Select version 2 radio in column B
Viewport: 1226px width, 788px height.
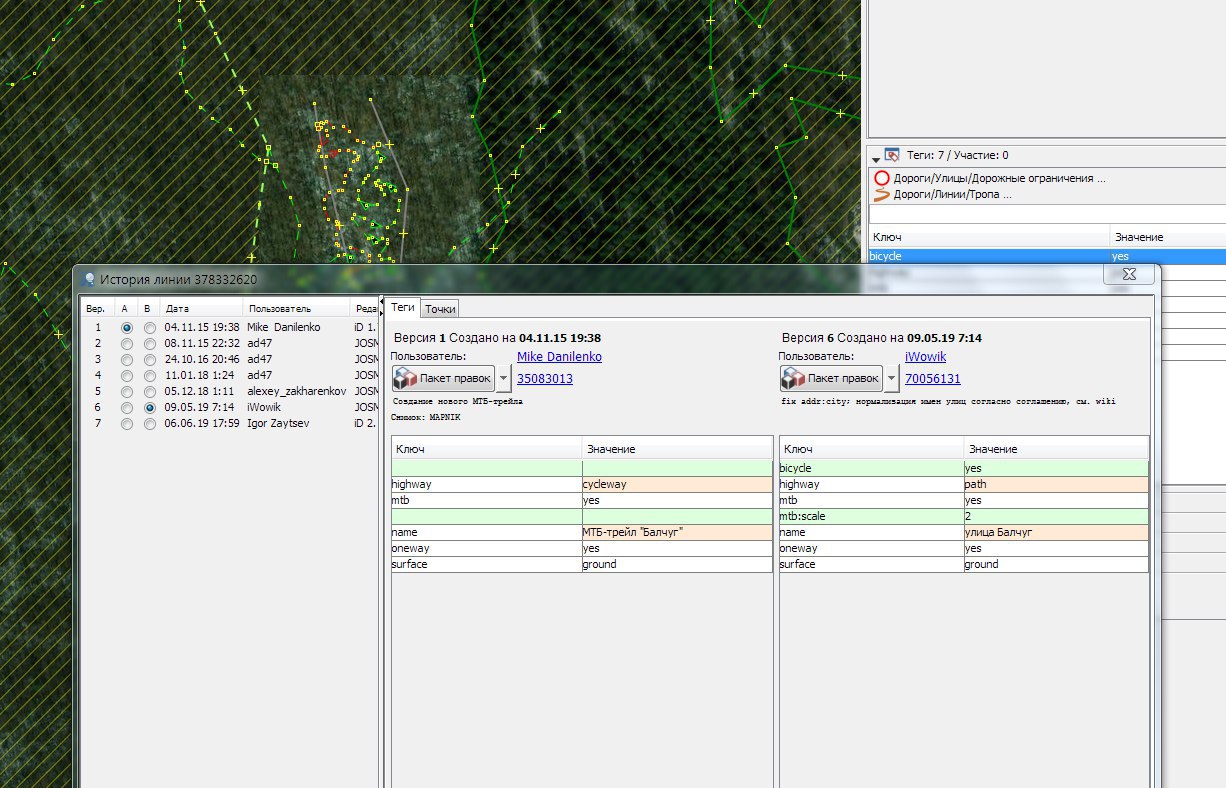[150, 343]
